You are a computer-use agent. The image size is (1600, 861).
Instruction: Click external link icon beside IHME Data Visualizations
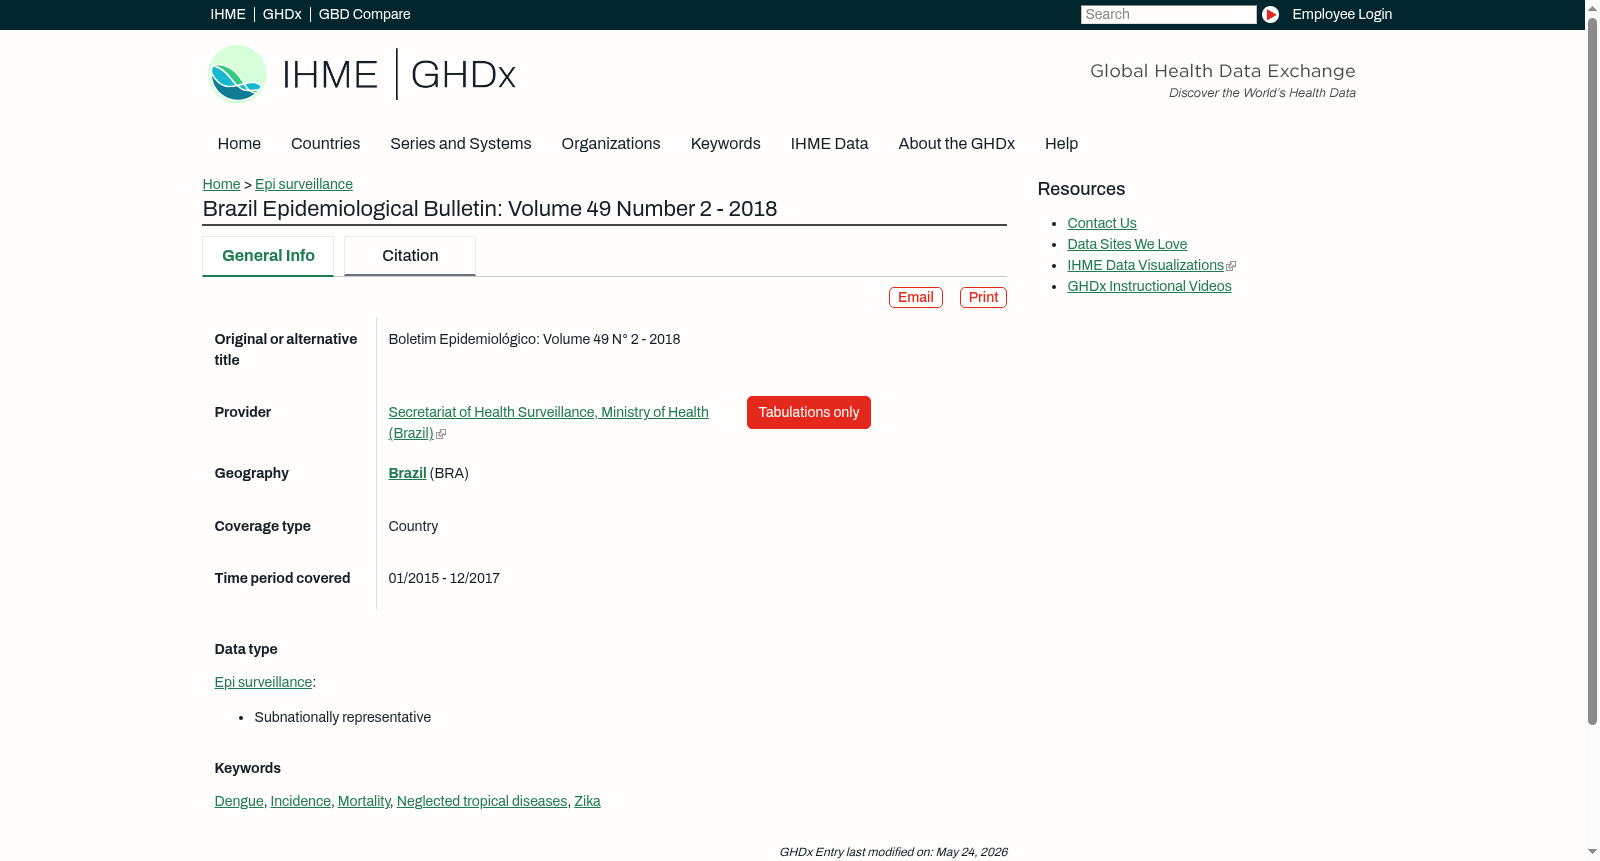[1231, 266]
